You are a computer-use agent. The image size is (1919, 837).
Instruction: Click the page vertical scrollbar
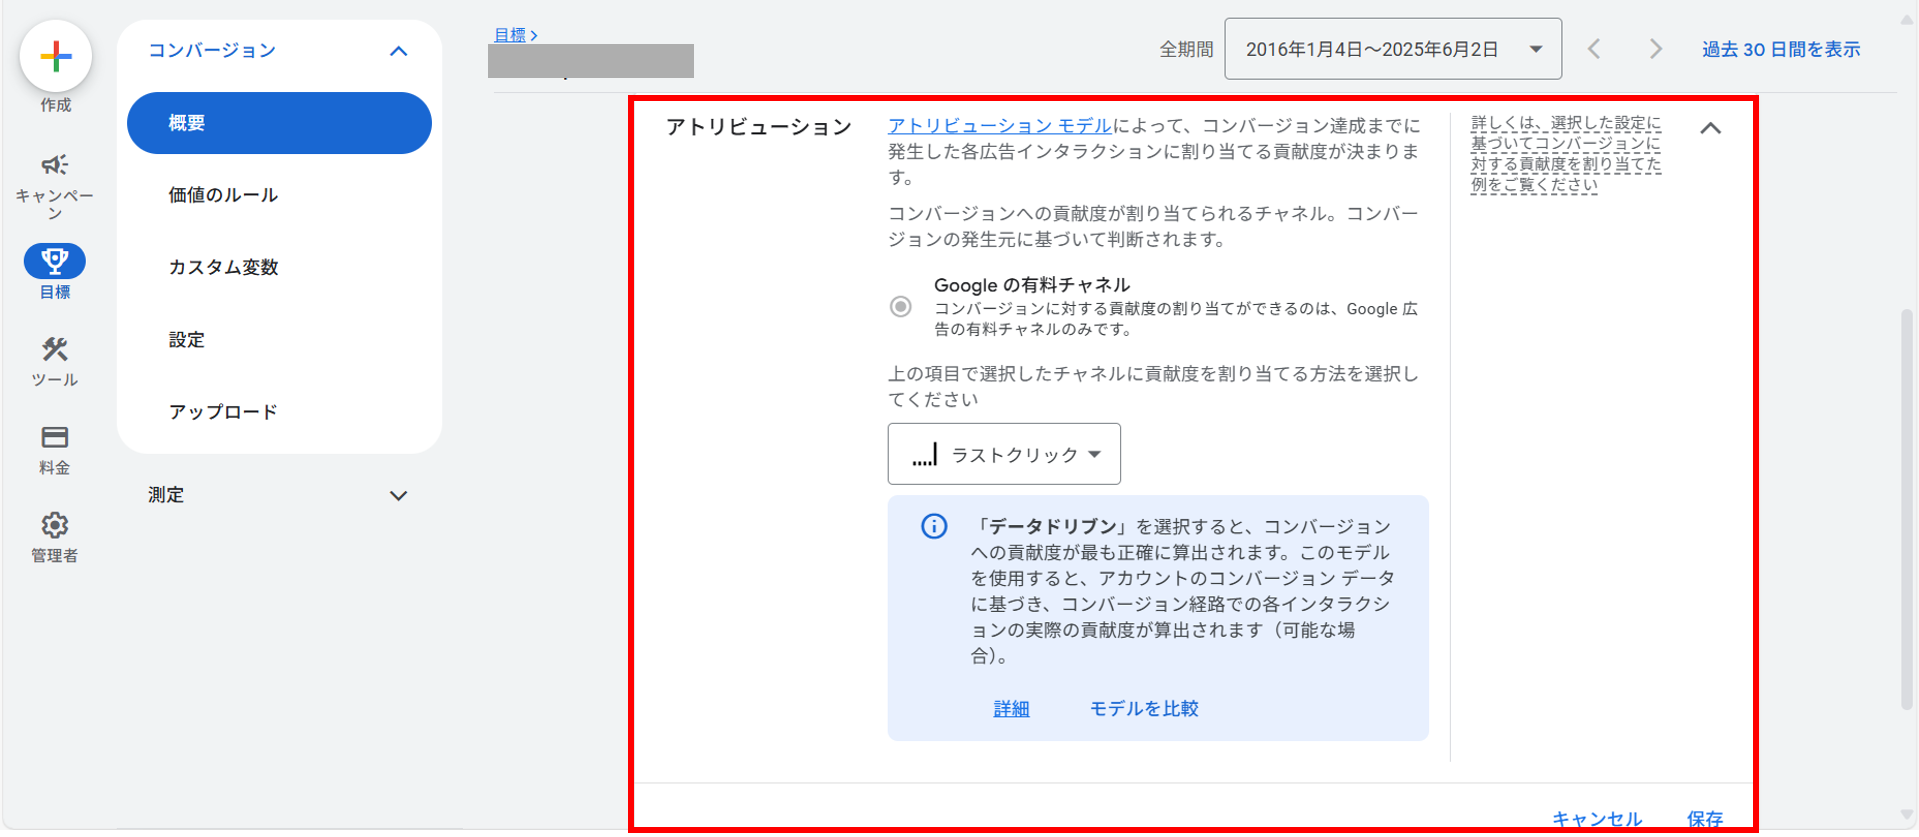(1907, 510)
